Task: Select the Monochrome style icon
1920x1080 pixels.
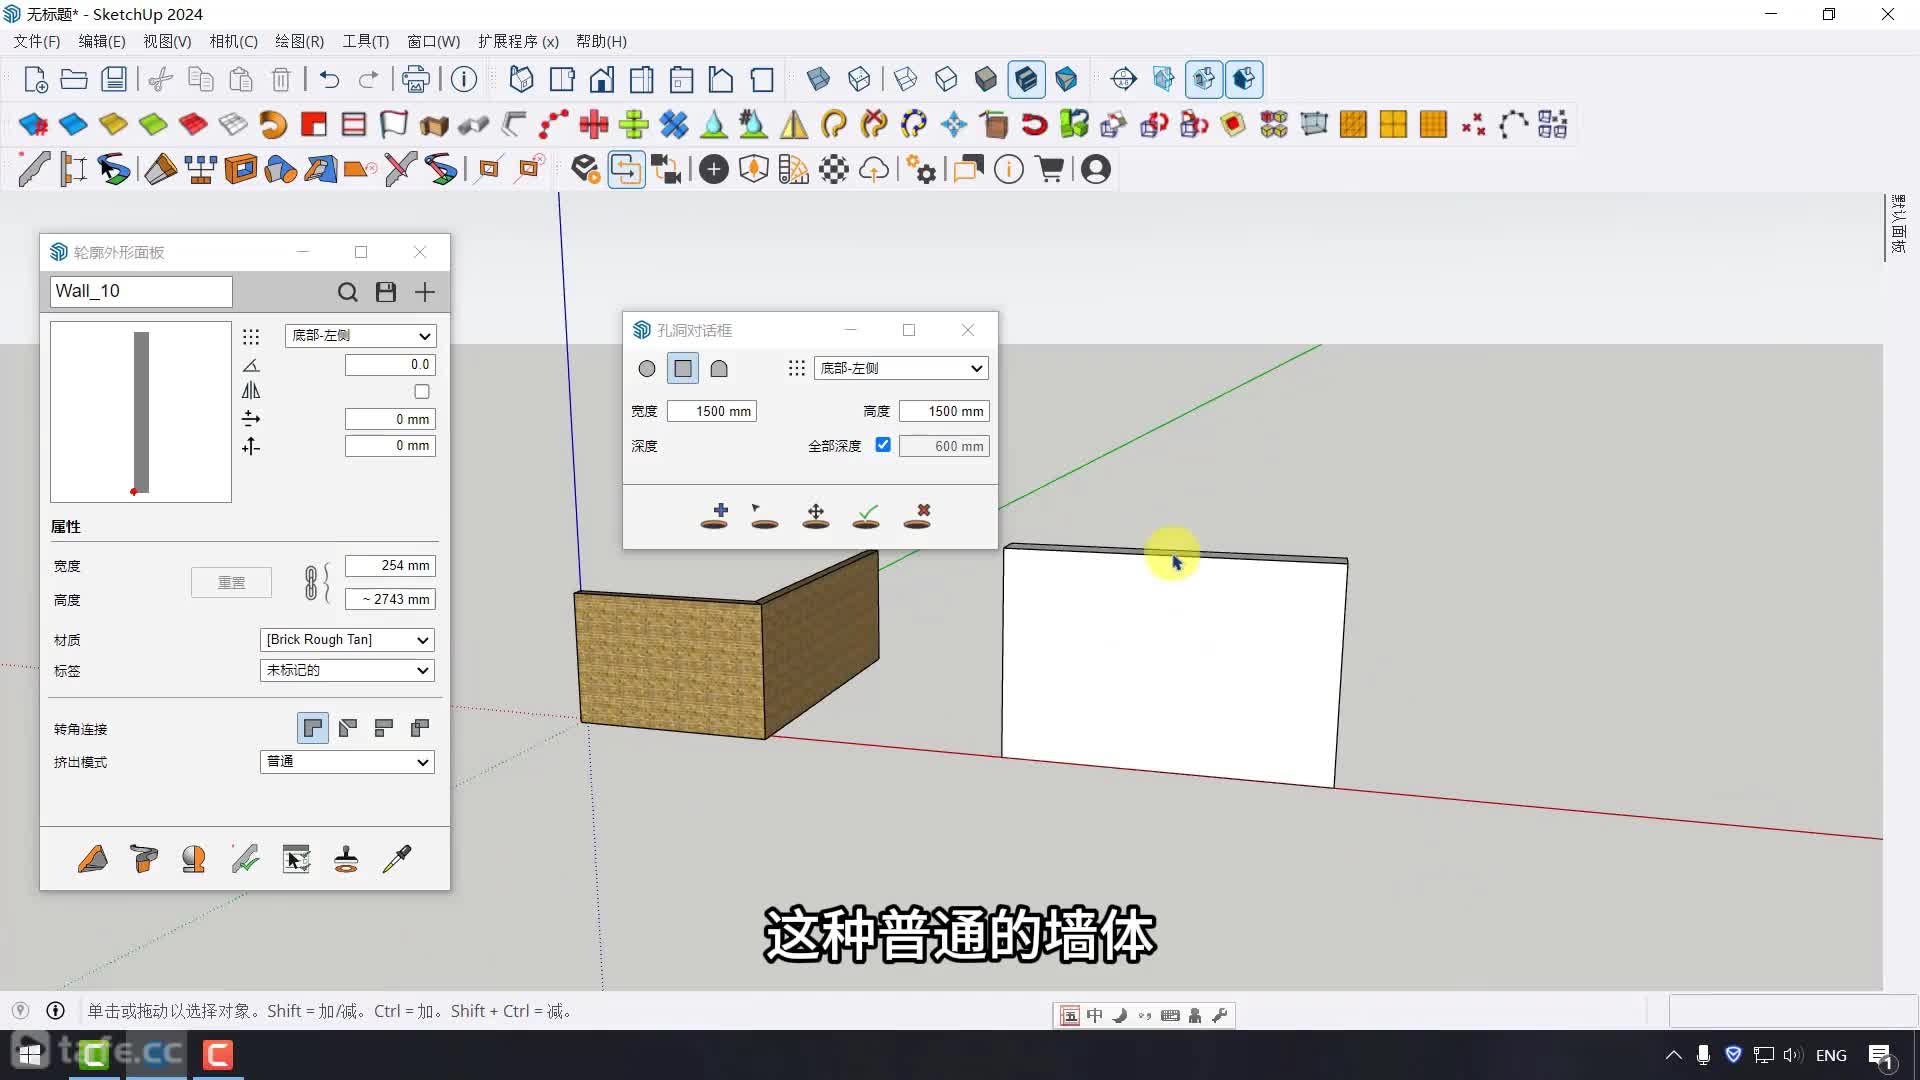Action: pos(1066,79)
